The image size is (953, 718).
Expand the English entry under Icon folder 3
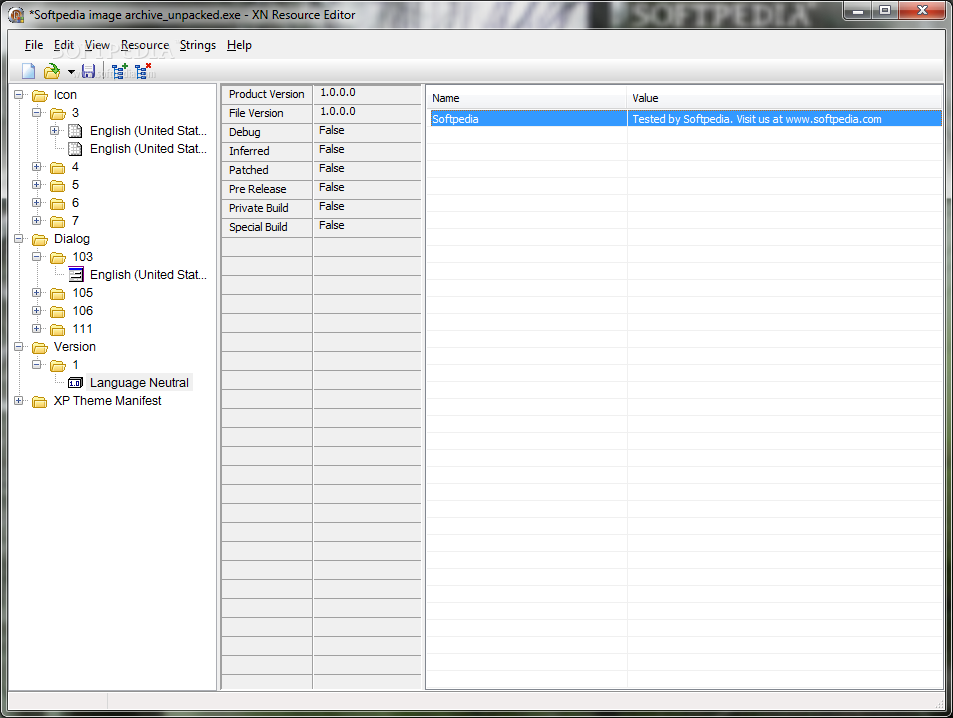(x=55, y=131)
